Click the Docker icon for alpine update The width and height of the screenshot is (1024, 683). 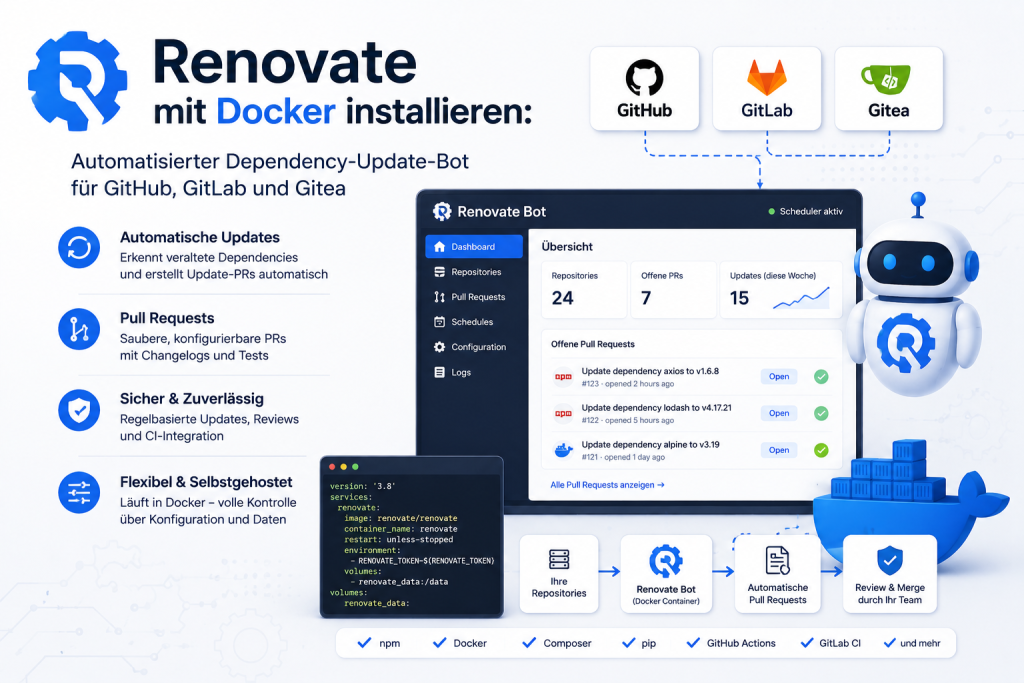(x=563, y=450)
